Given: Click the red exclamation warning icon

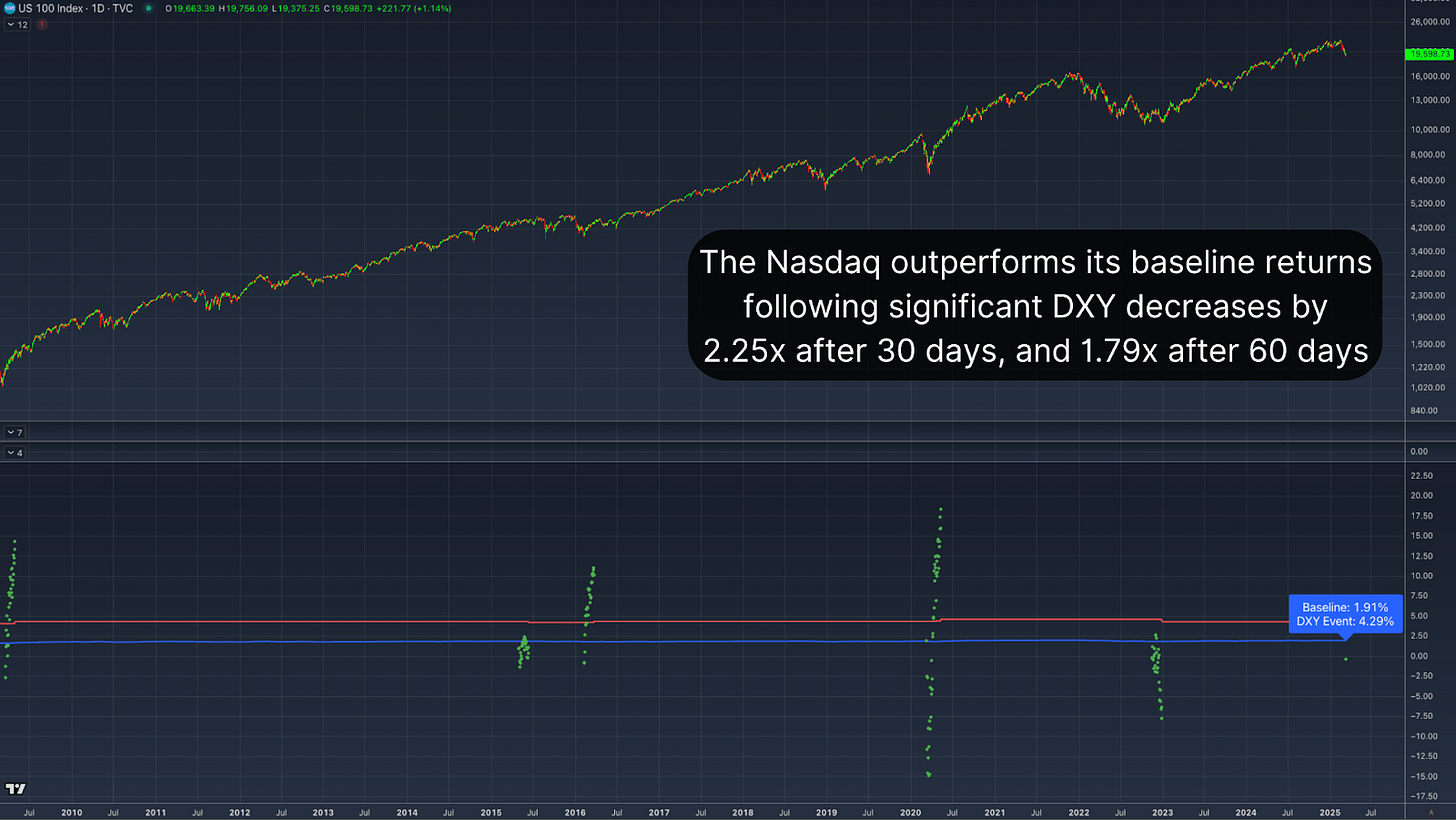Looking at the screenshot, I should click(x=43, y=25).
